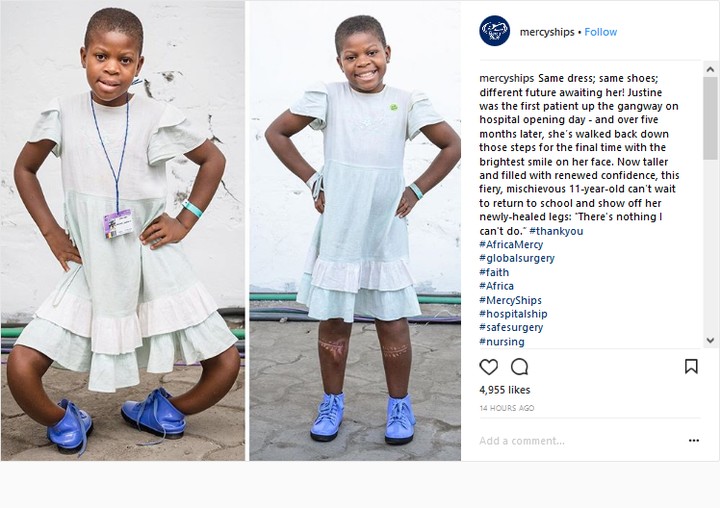Click the scroll up arrow in the caption
720x508 pixels.
tap(710, 69)
